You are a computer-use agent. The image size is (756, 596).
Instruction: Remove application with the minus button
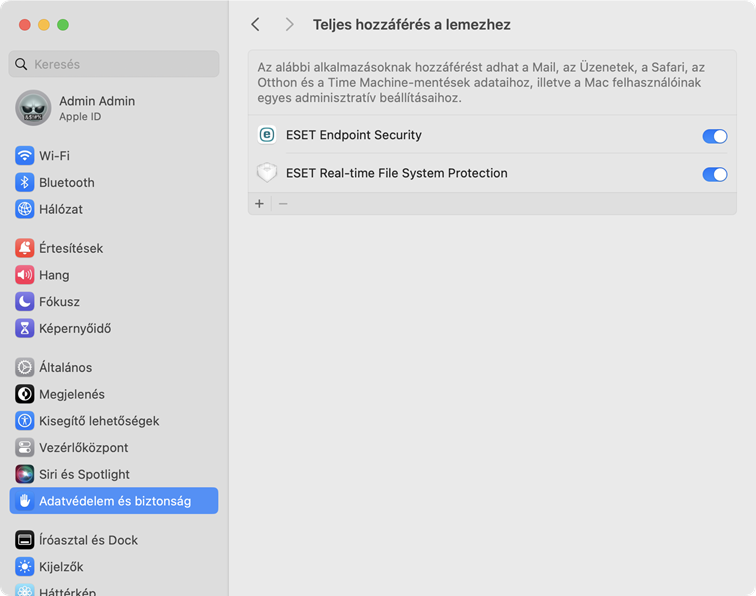pos(284,204)
